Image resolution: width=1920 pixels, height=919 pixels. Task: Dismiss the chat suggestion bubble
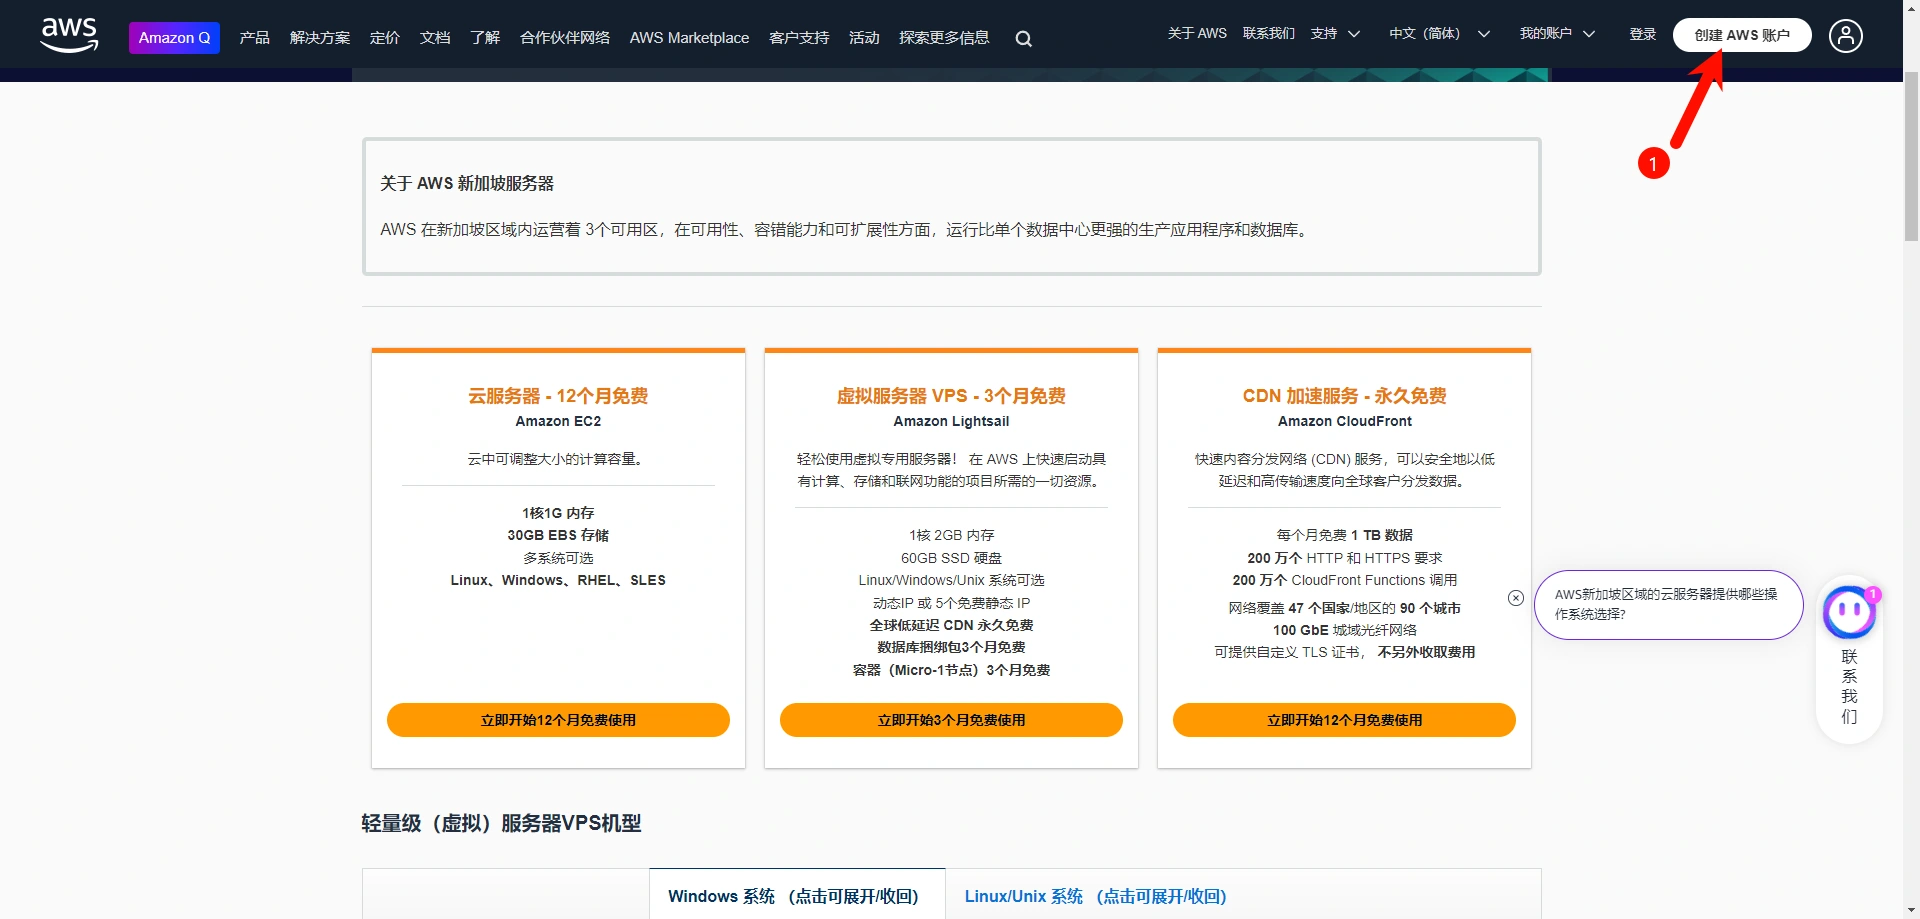[1516, 598]
